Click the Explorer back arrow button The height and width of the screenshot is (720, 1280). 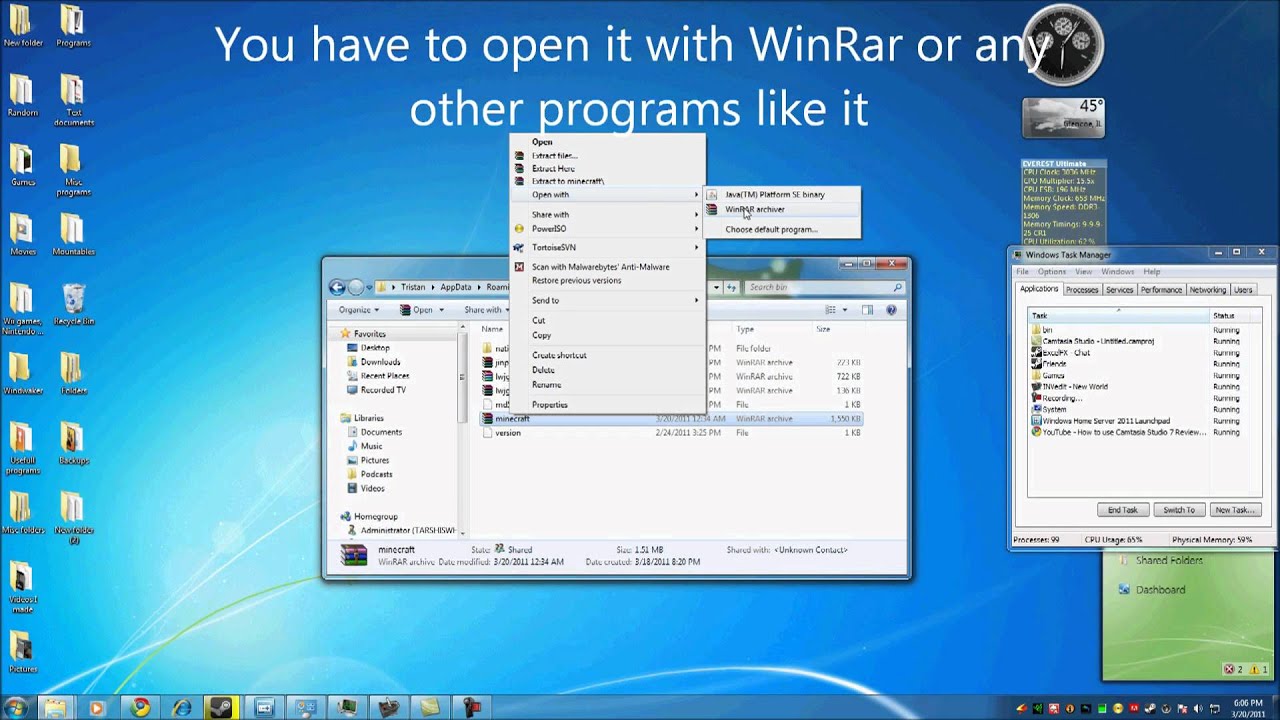337,288
